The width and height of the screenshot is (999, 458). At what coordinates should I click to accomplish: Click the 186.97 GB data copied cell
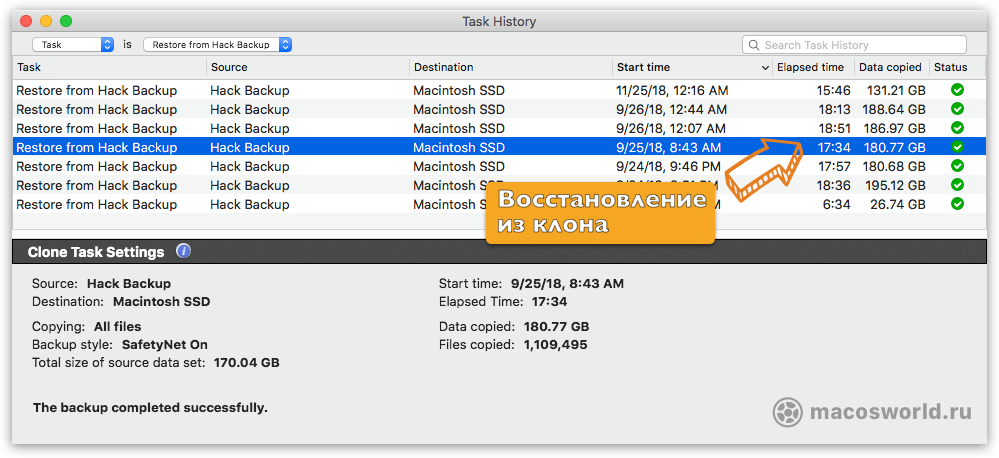(x=894, y=129)
